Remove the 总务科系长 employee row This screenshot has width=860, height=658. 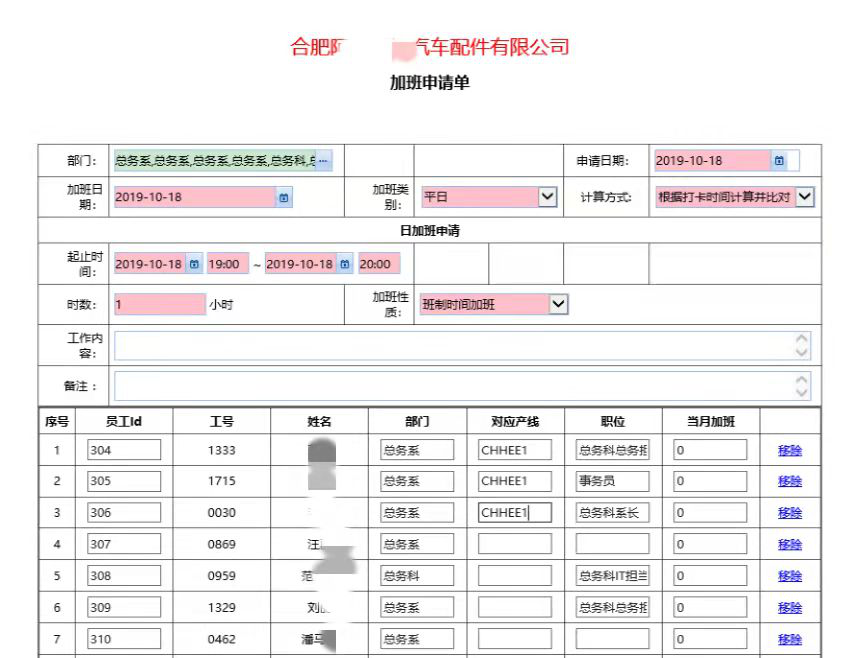[789, 513]
